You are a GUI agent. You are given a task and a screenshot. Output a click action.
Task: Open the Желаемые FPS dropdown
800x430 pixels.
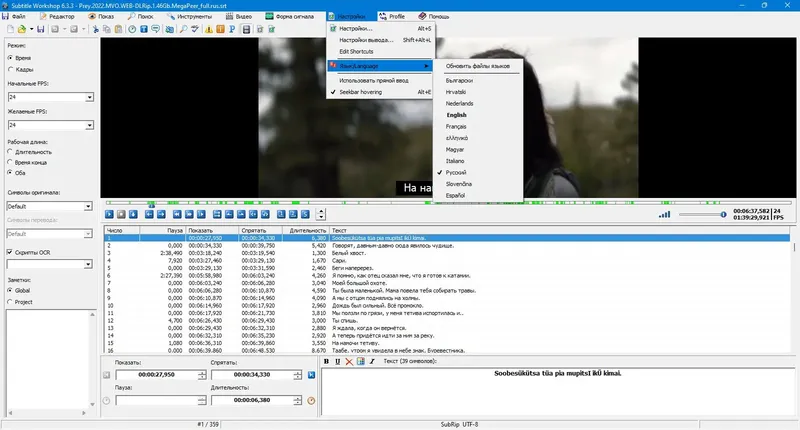89,125
